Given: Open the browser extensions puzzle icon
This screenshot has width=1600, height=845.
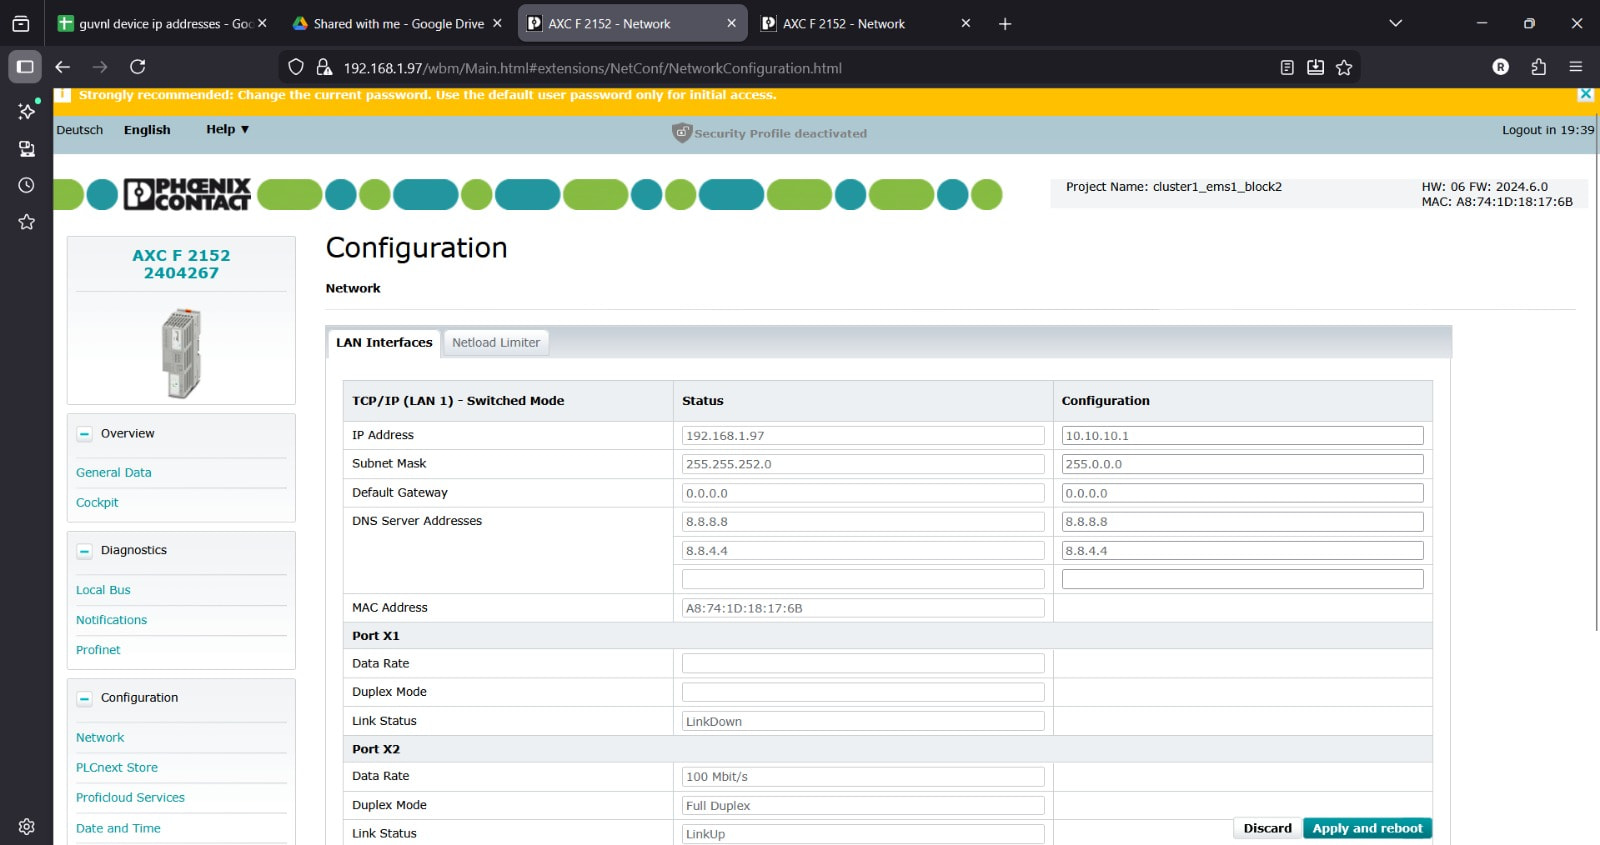Looking at the screenshot, I should 1538,67.
